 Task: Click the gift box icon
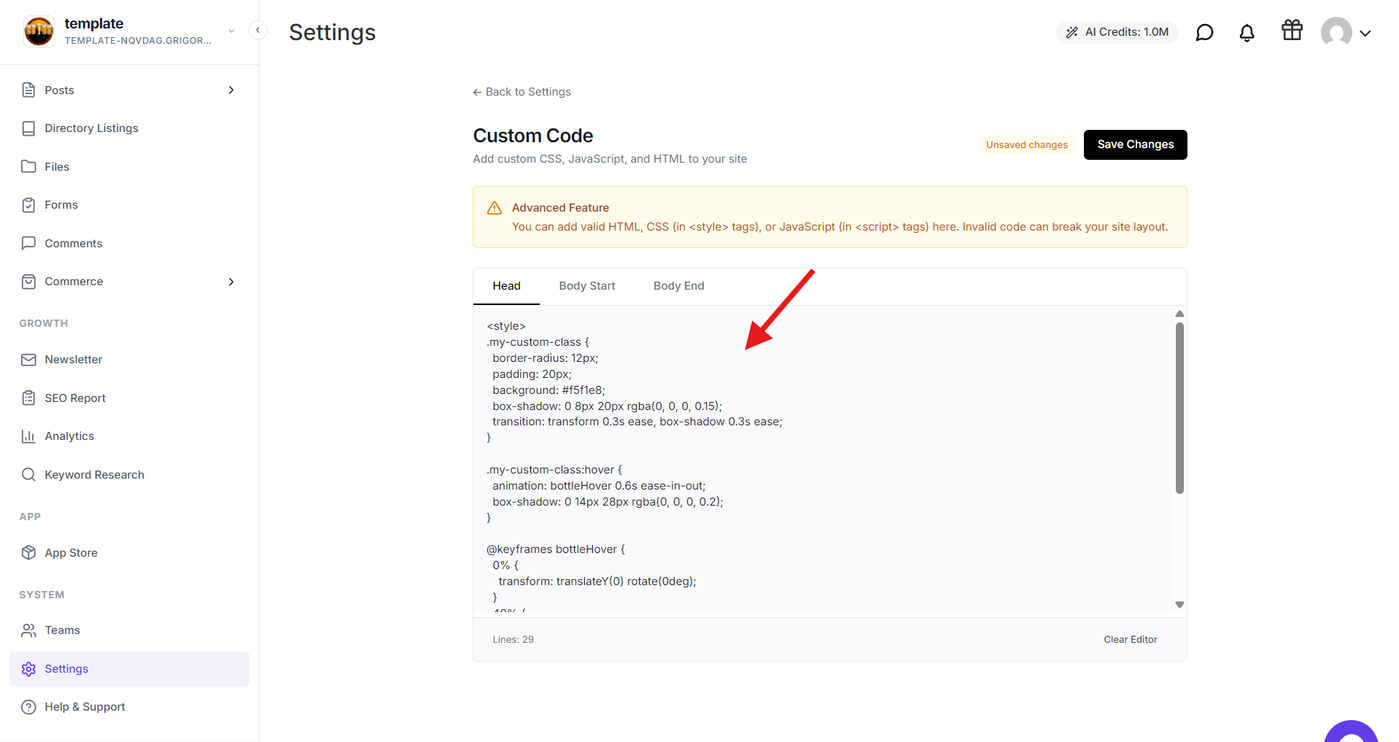click(1292, 31)
